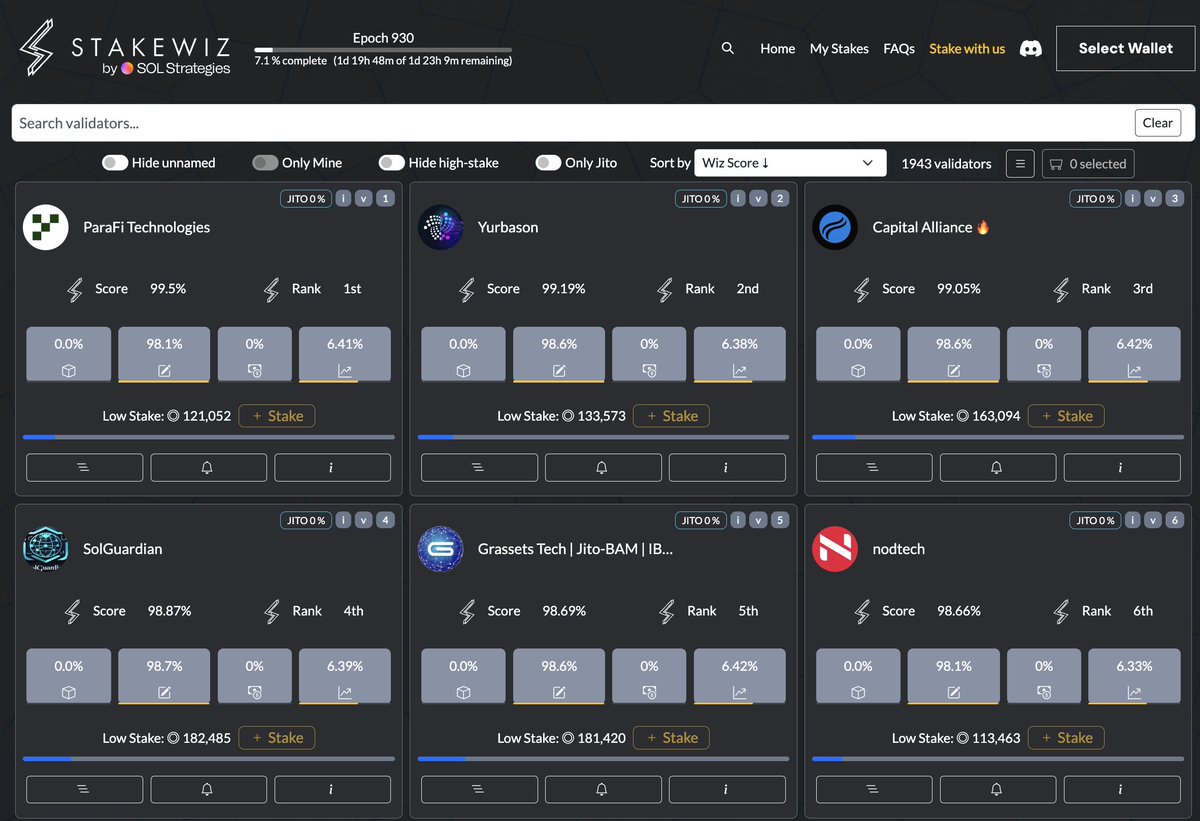This screenshot has width=1200, height=821.
Task: Click the small v badge on Grassets Tech card
Action: [x=759, y=521]
